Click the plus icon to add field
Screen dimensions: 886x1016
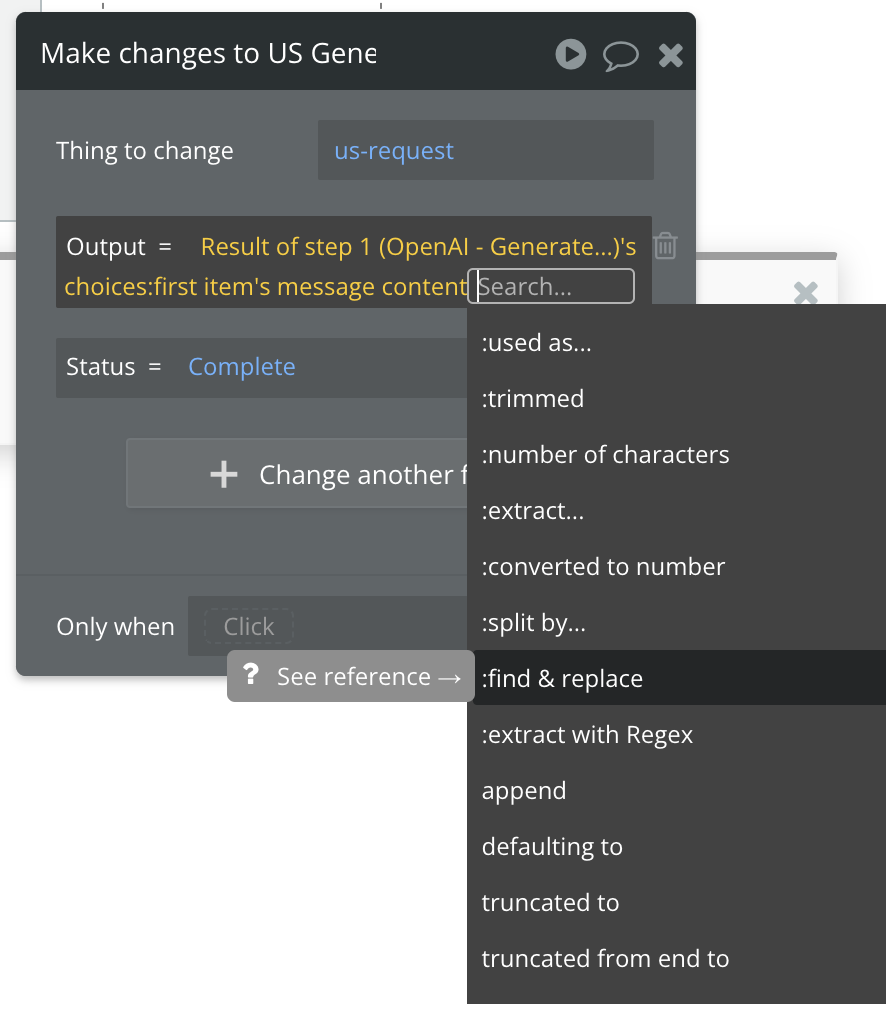(224, 474)
